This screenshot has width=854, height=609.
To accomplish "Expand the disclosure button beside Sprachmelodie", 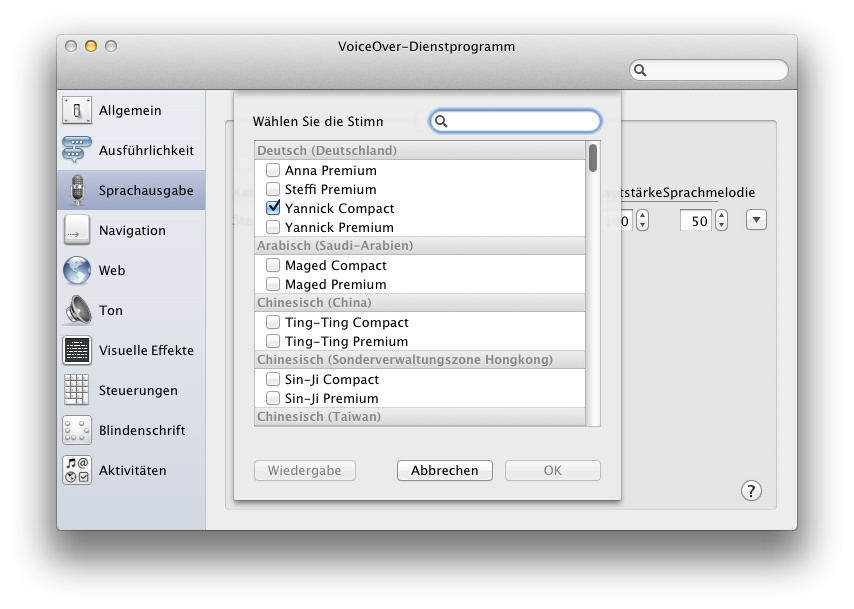I will (756, 220).
